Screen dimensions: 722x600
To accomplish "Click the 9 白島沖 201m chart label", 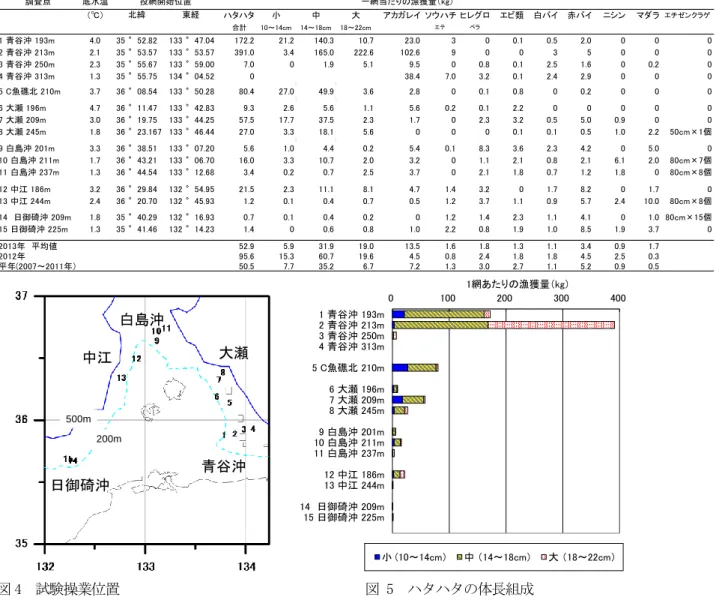I will point(351,432).
